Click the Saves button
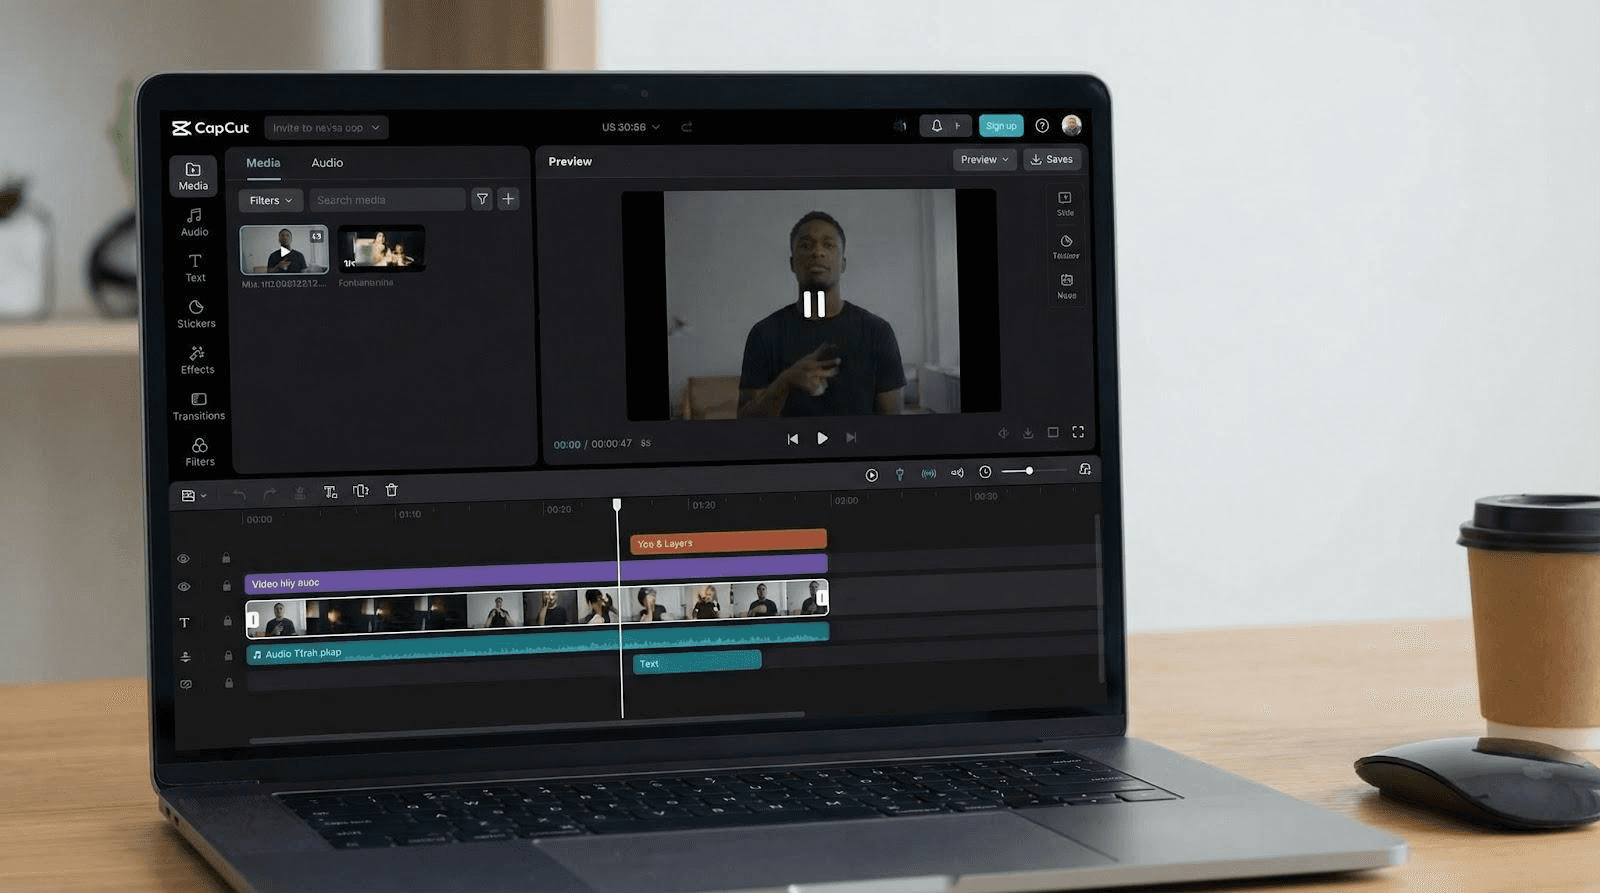 pyautogui.click(x=1051, y=160)
